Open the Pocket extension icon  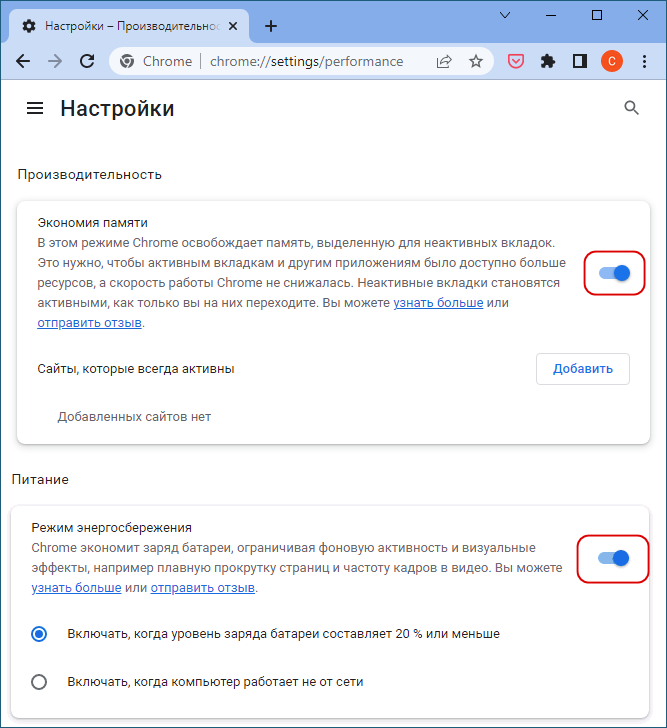pos(516,61)
